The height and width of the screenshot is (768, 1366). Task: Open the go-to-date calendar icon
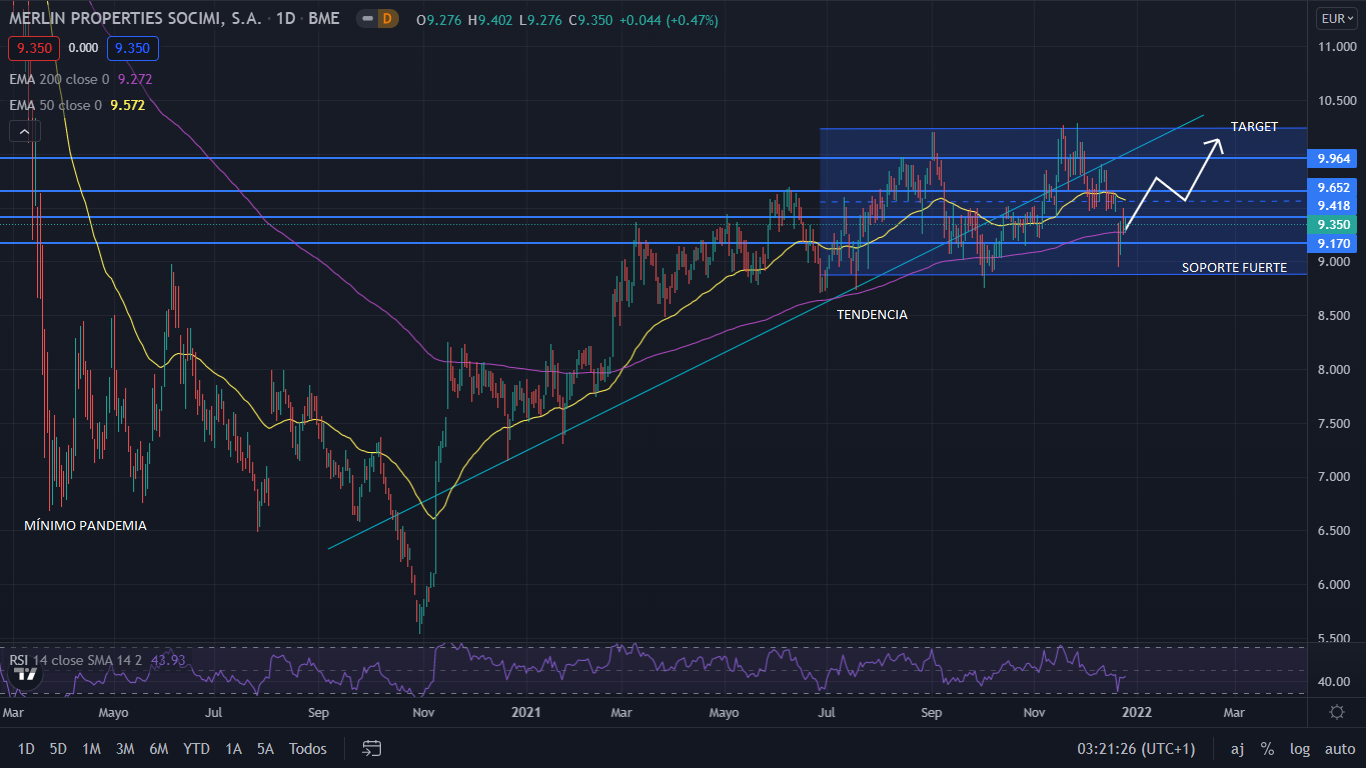coord(372,748)
